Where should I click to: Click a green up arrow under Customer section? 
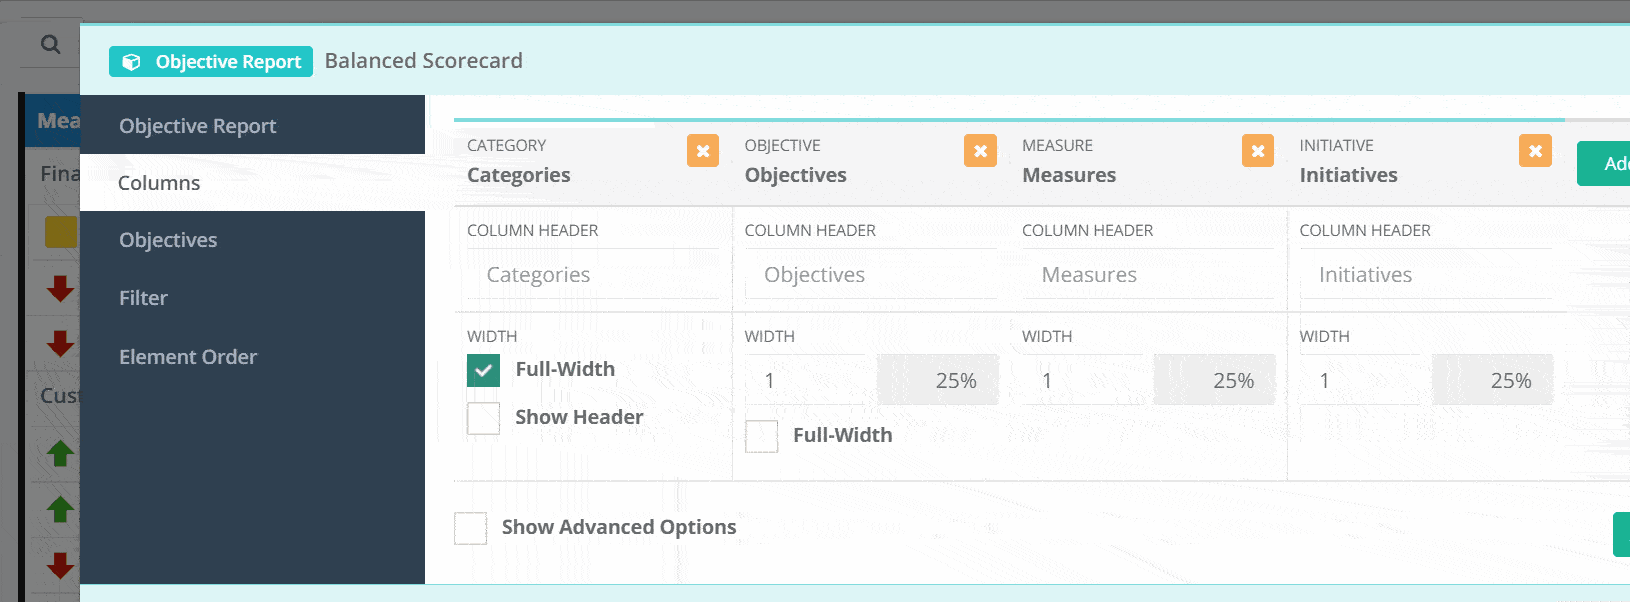(x=63, y=455)
